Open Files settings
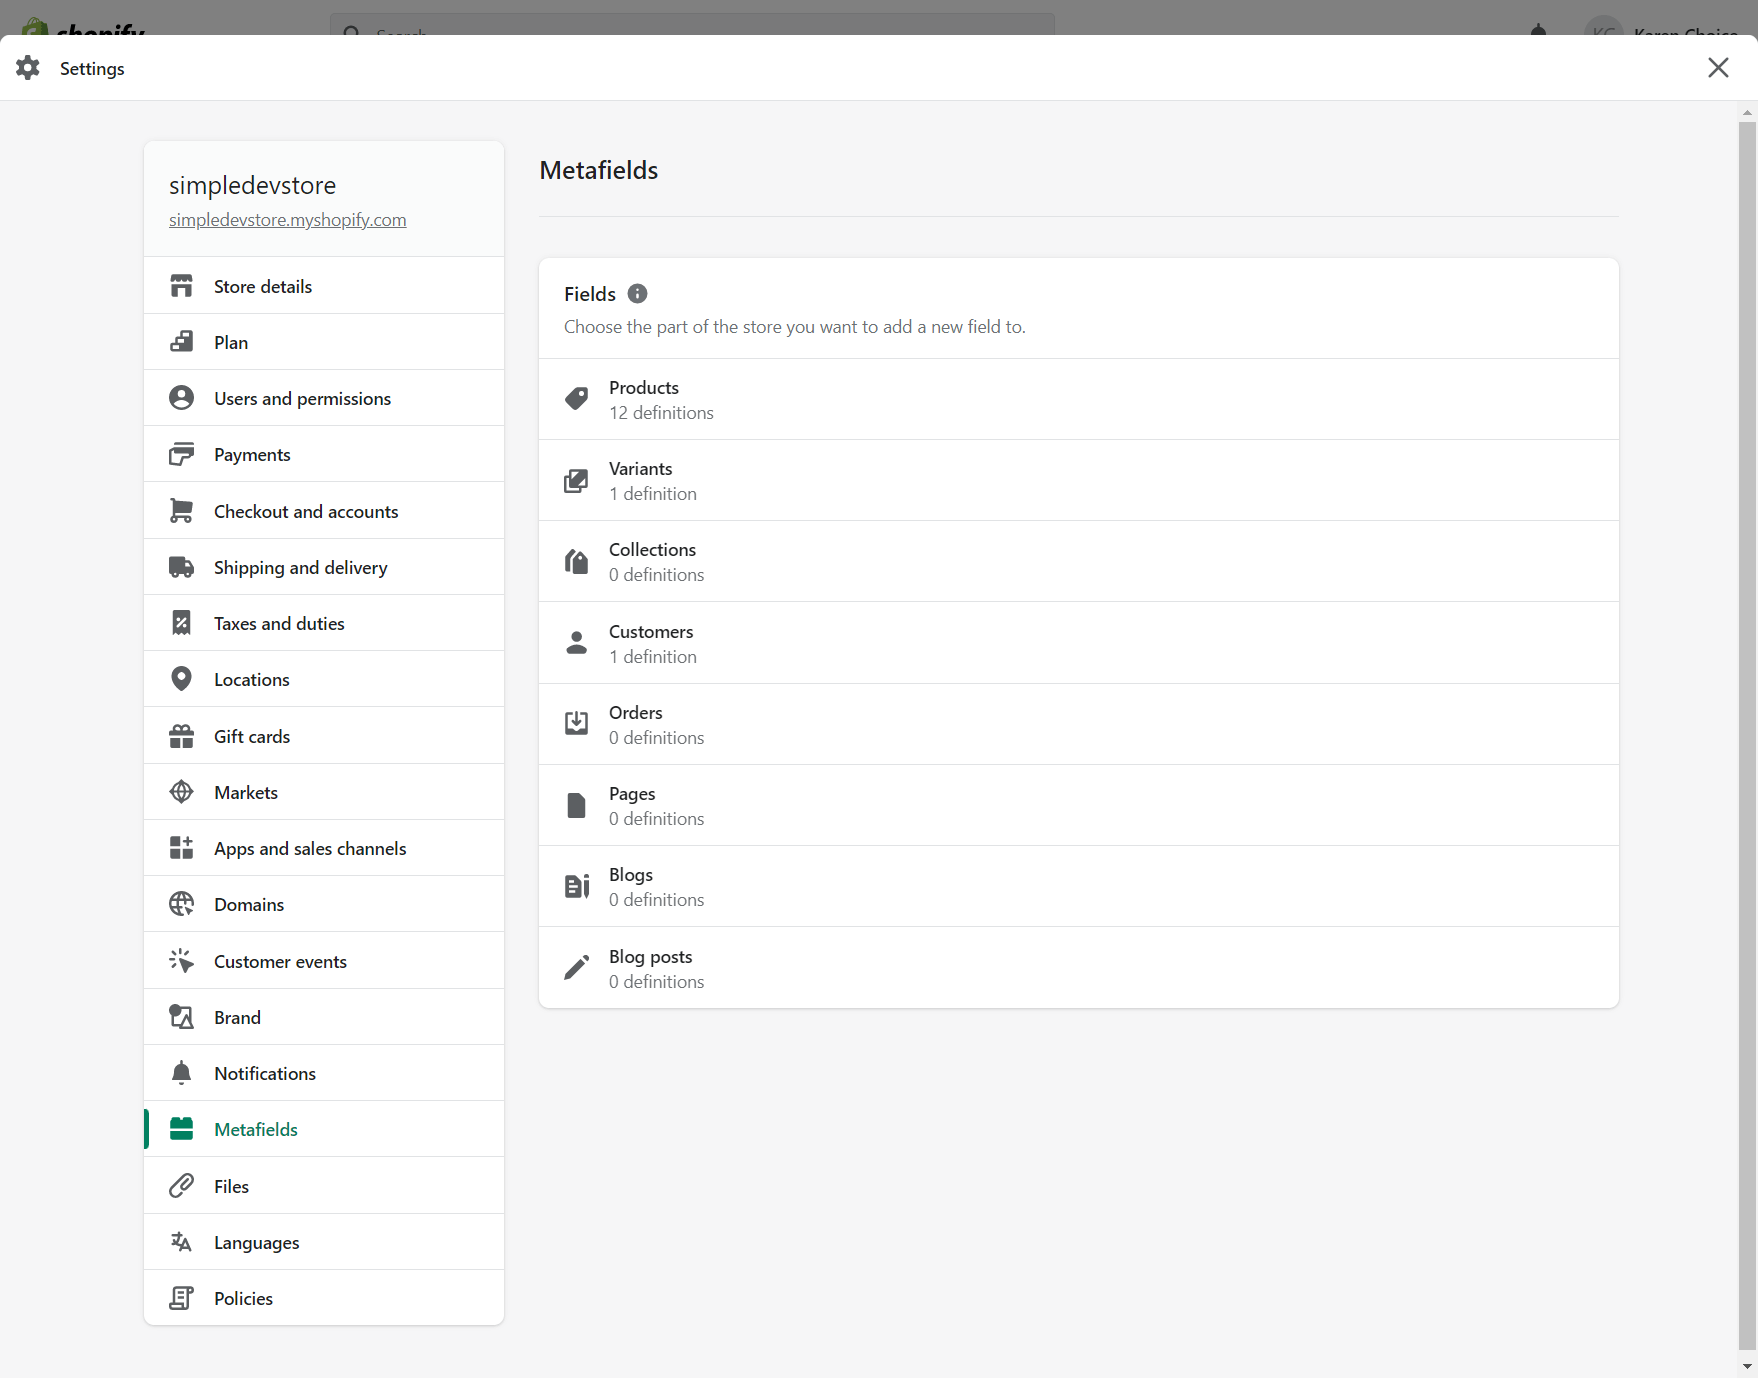 324,1186
